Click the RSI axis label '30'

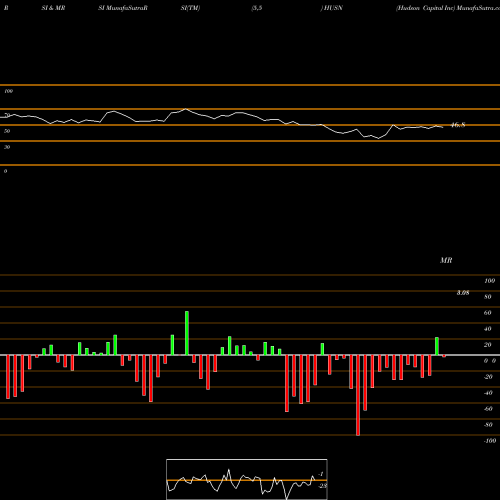coord(7,147)
